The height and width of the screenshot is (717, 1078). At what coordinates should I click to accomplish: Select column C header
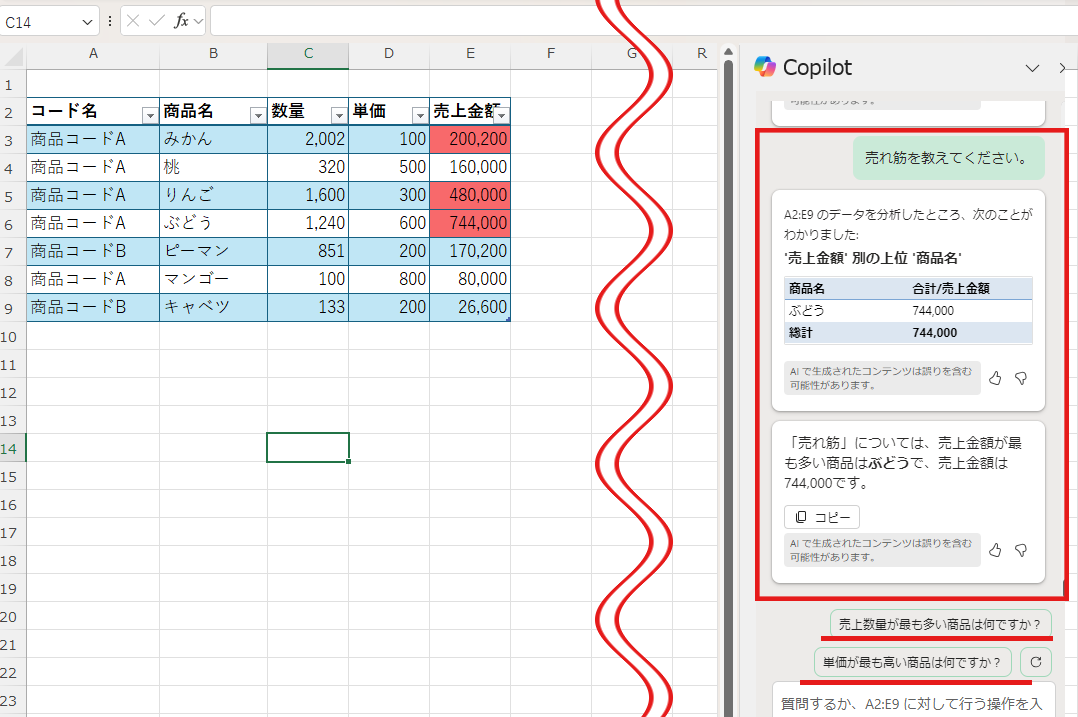[x=308, y=54]
